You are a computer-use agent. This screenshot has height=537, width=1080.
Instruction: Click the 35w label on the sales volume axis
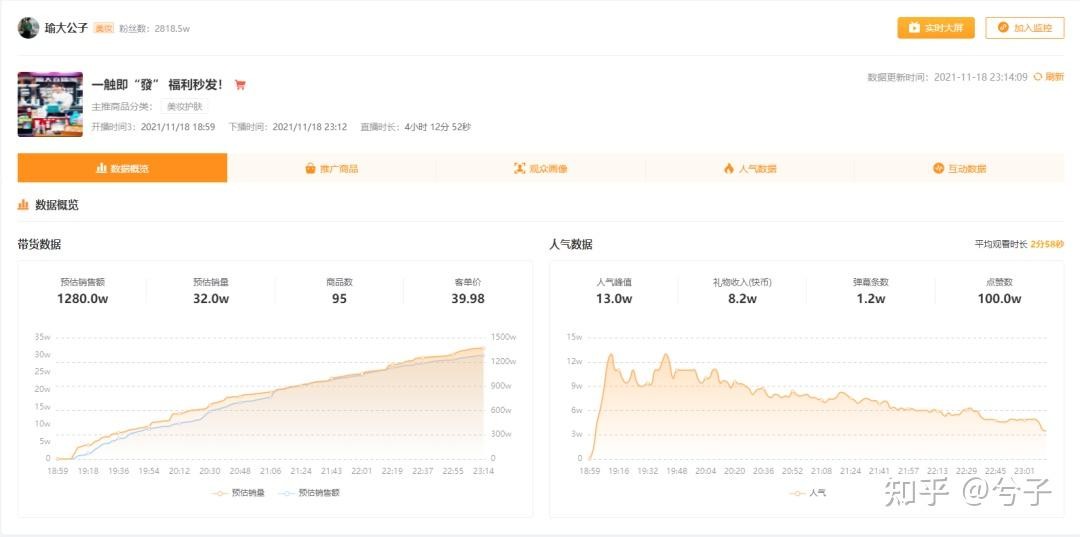coord(43,337)
